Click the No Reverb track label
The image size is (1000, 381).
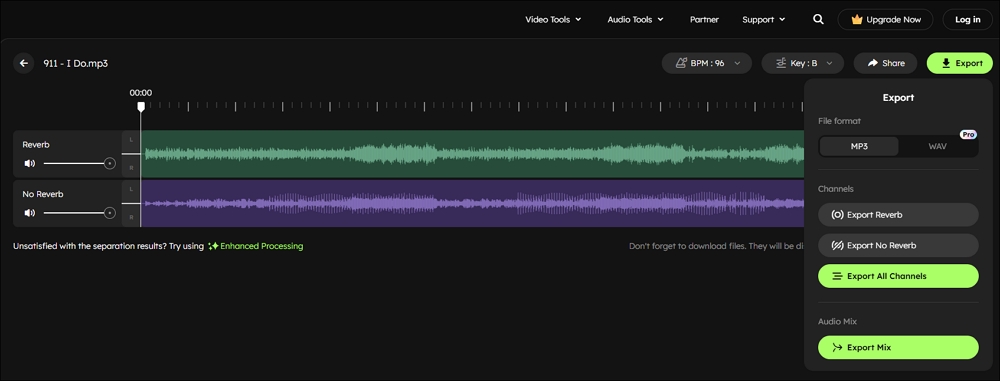[43, 194]
